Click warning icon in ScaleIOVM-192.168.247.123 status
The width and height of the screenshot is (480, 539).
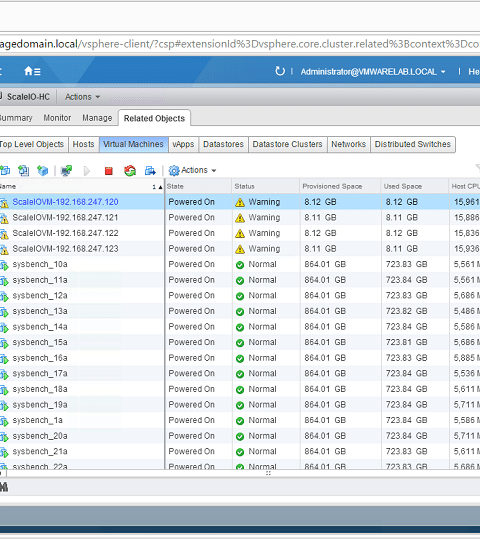click(x=240, y=249)
